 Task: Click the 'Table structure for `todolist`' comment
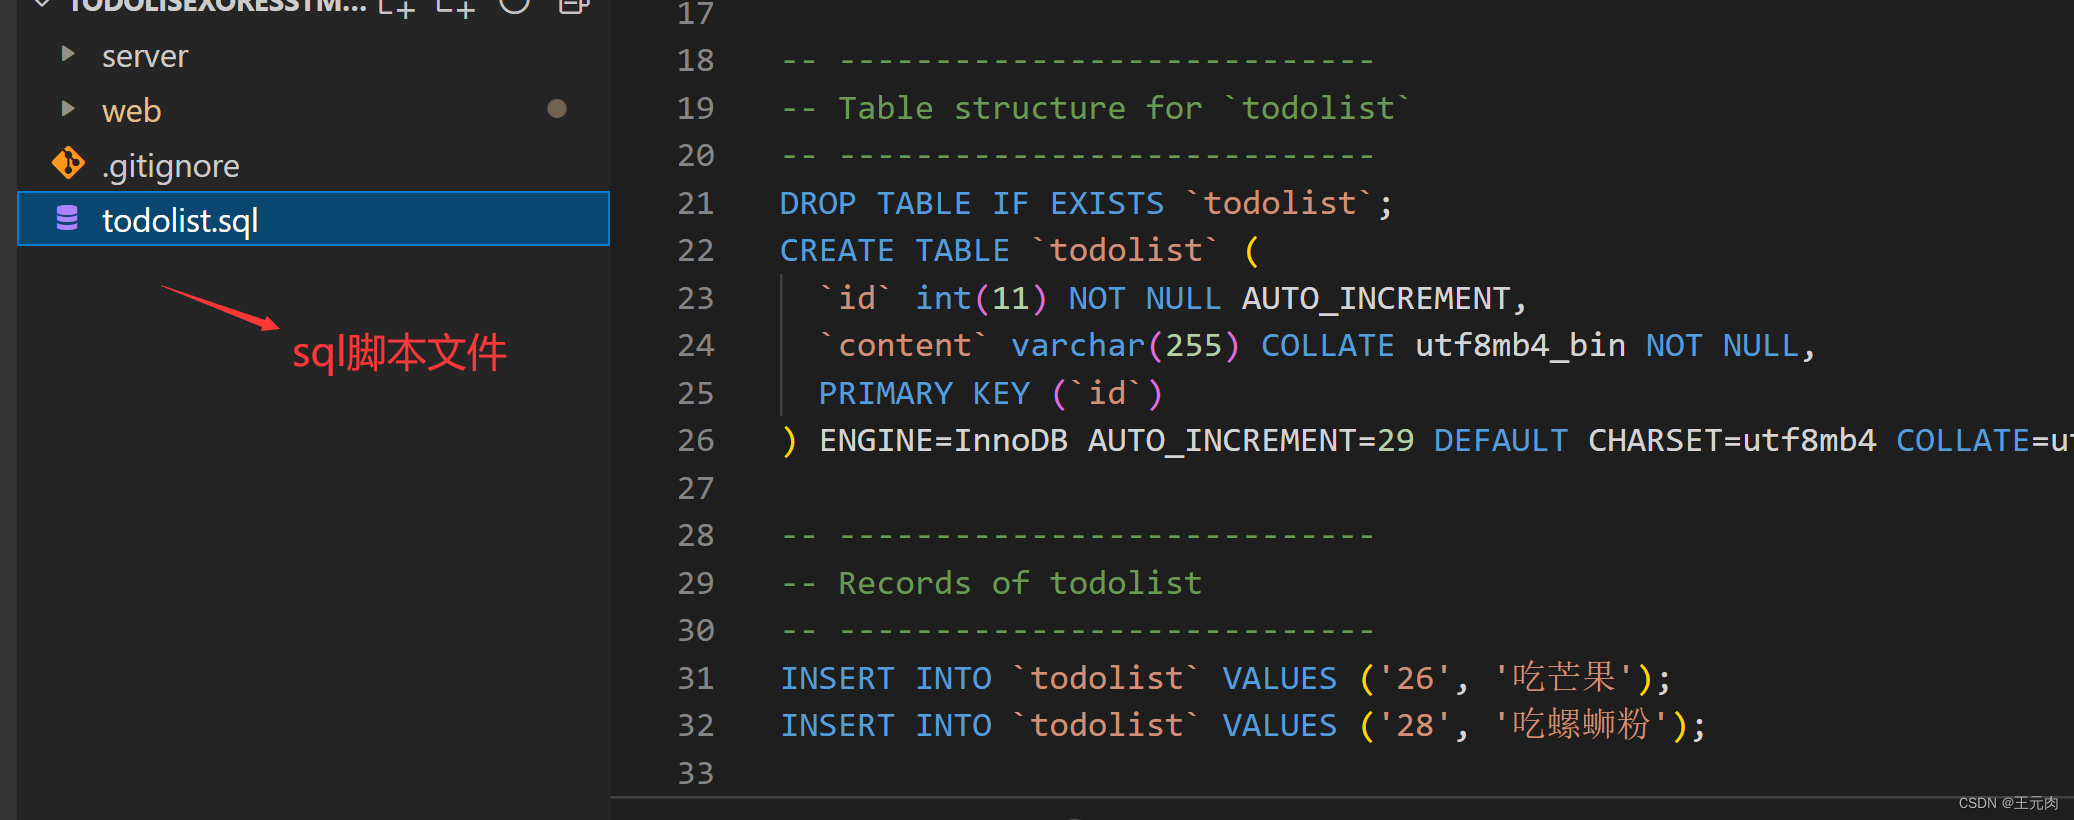1095,108
